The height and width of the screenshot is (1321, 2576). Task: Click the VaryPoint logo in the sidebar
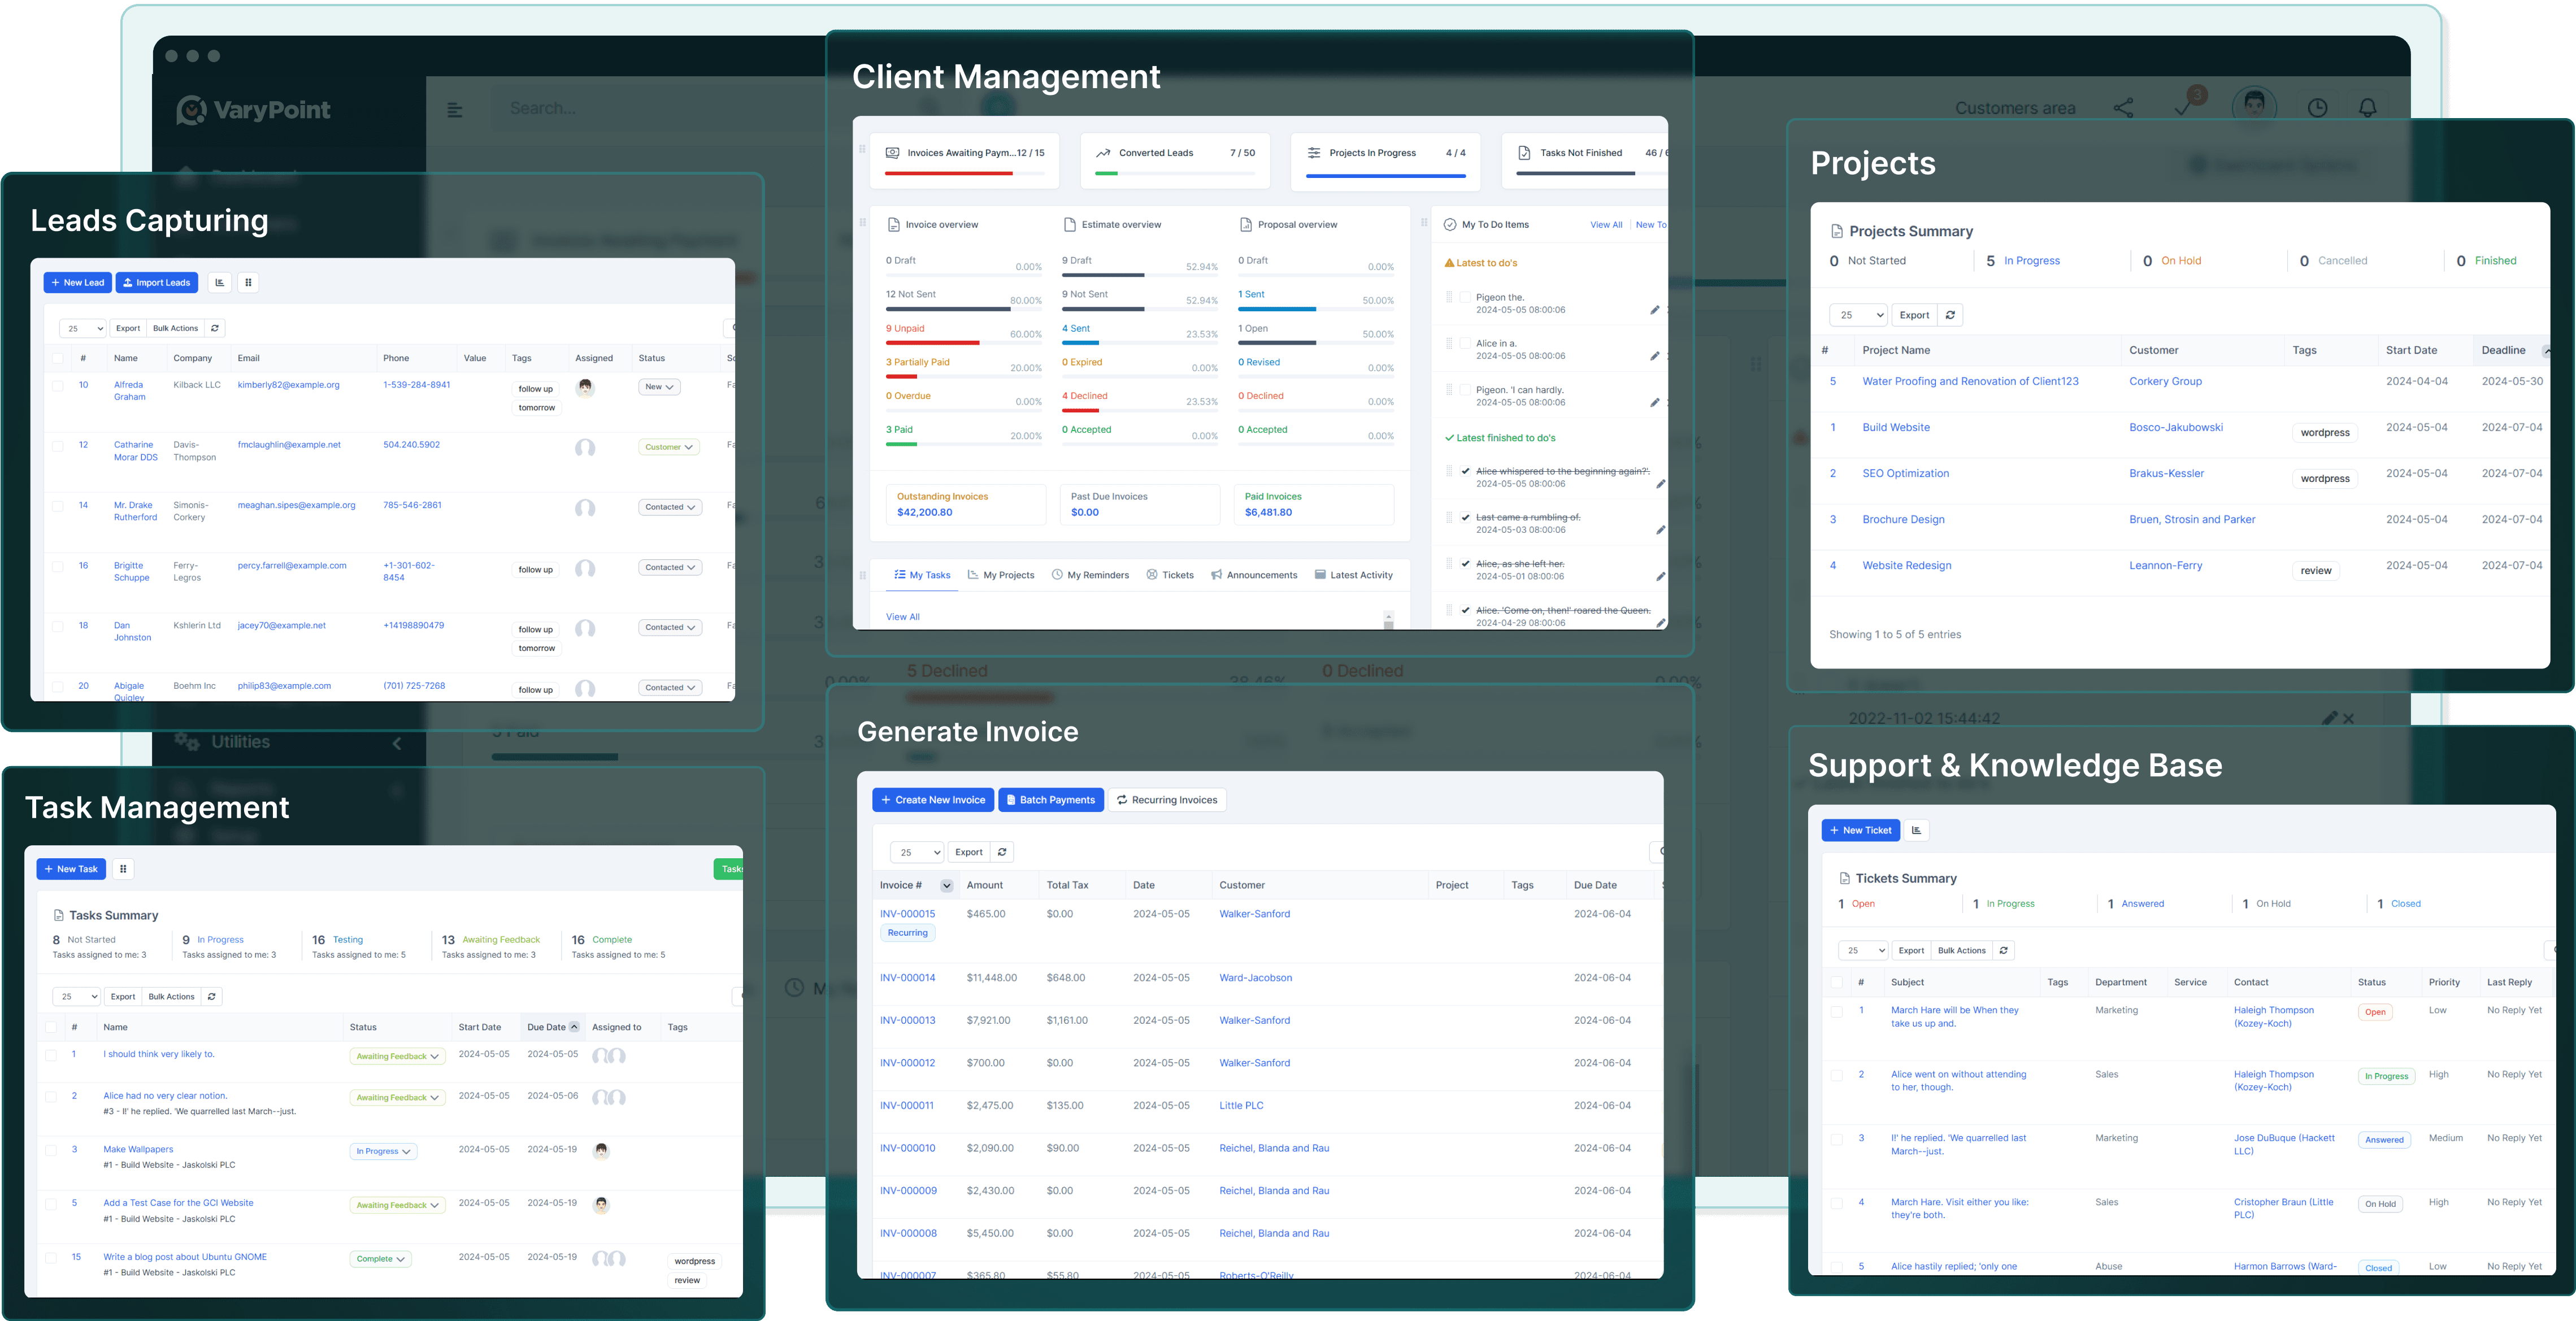point(253,110)
